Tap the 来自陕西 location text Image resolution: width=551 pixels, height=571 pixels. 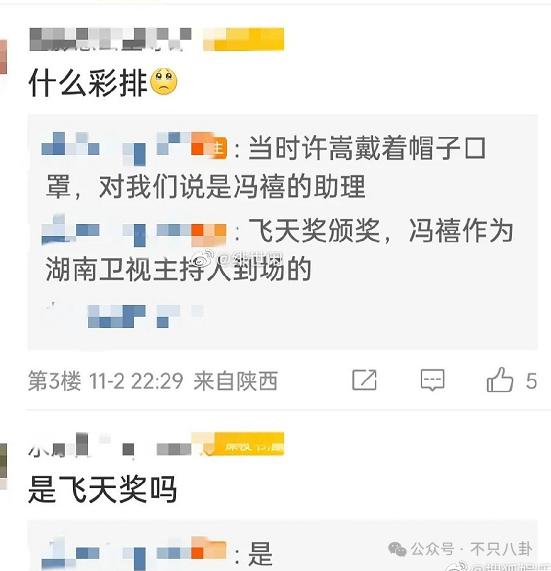(x=236, y=381)
